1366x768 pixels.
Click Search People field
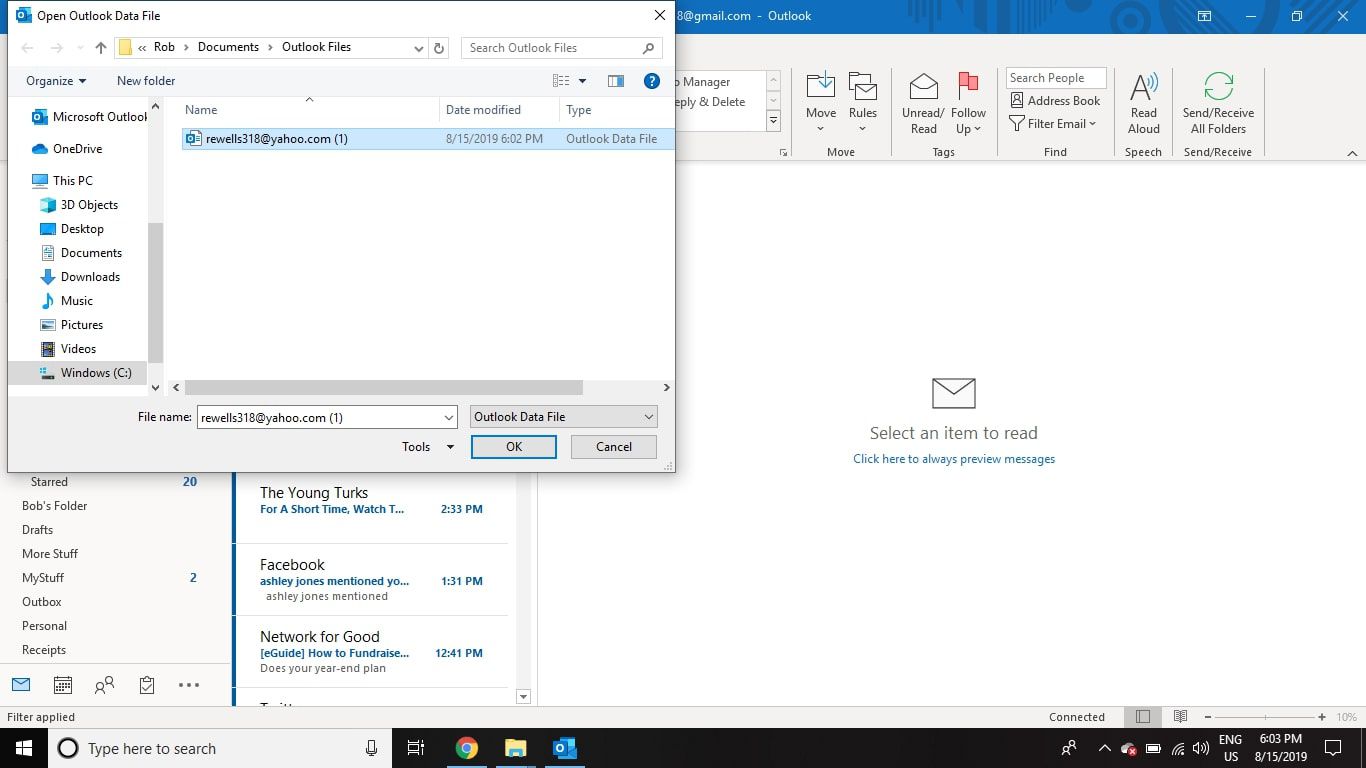point(1056,78)
